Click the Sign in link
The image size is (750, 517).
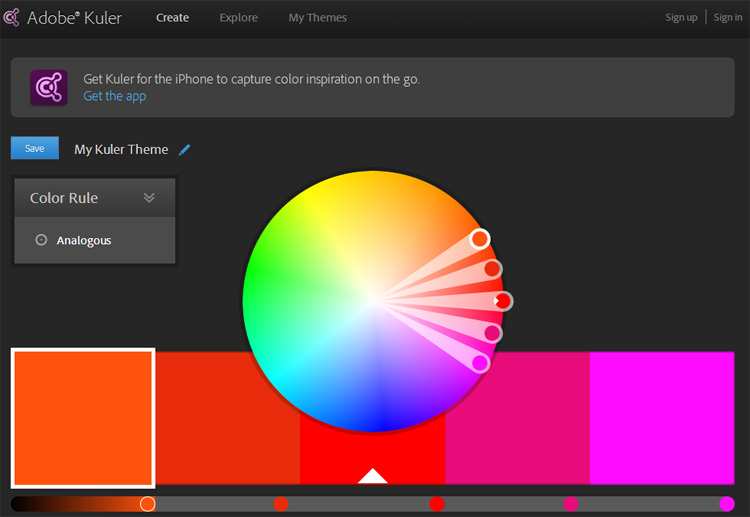coord(728,17)
